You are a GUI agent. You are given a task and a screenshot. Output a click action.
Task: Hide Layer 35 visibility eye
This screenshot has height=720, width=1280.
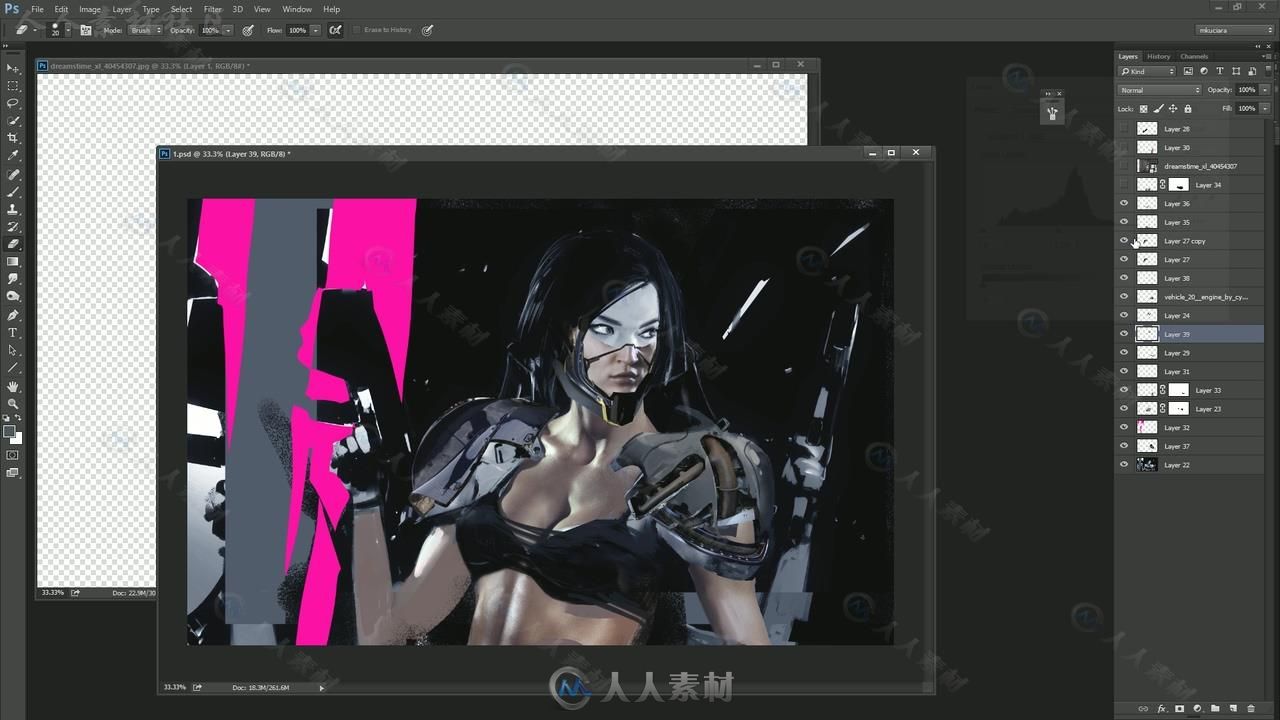pos(1124,222)
